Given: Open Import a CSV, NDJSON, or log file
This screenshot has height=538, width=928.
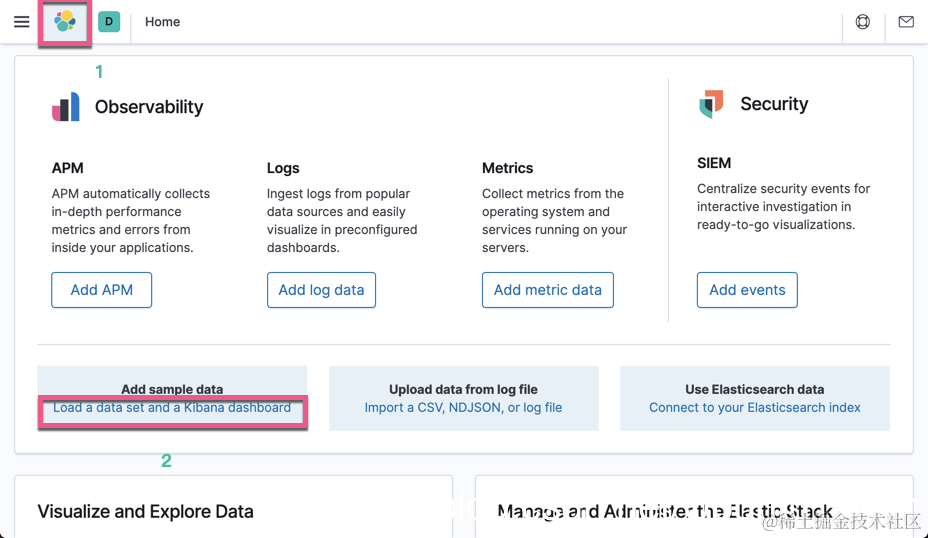Looking at the screenshot, I should pos(463,408).
